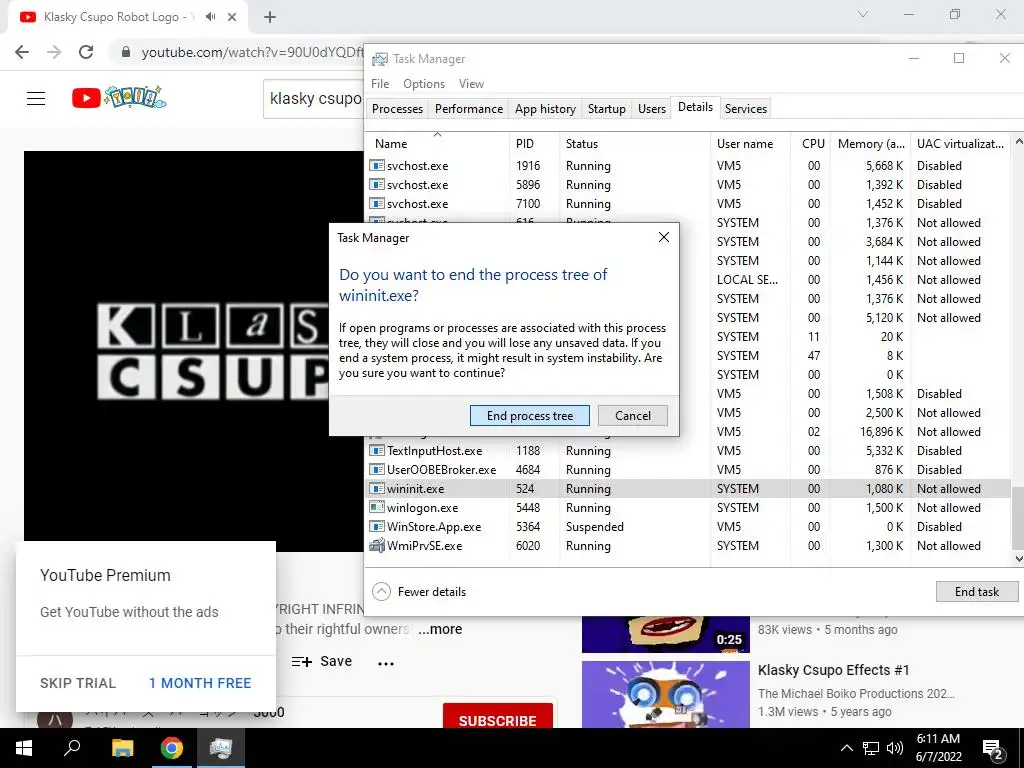The width and height of the screenshot is (1024, 768).
Task: Click Task Manager details vertical scrollbar thumb
Action: (x=1017, y=517)
